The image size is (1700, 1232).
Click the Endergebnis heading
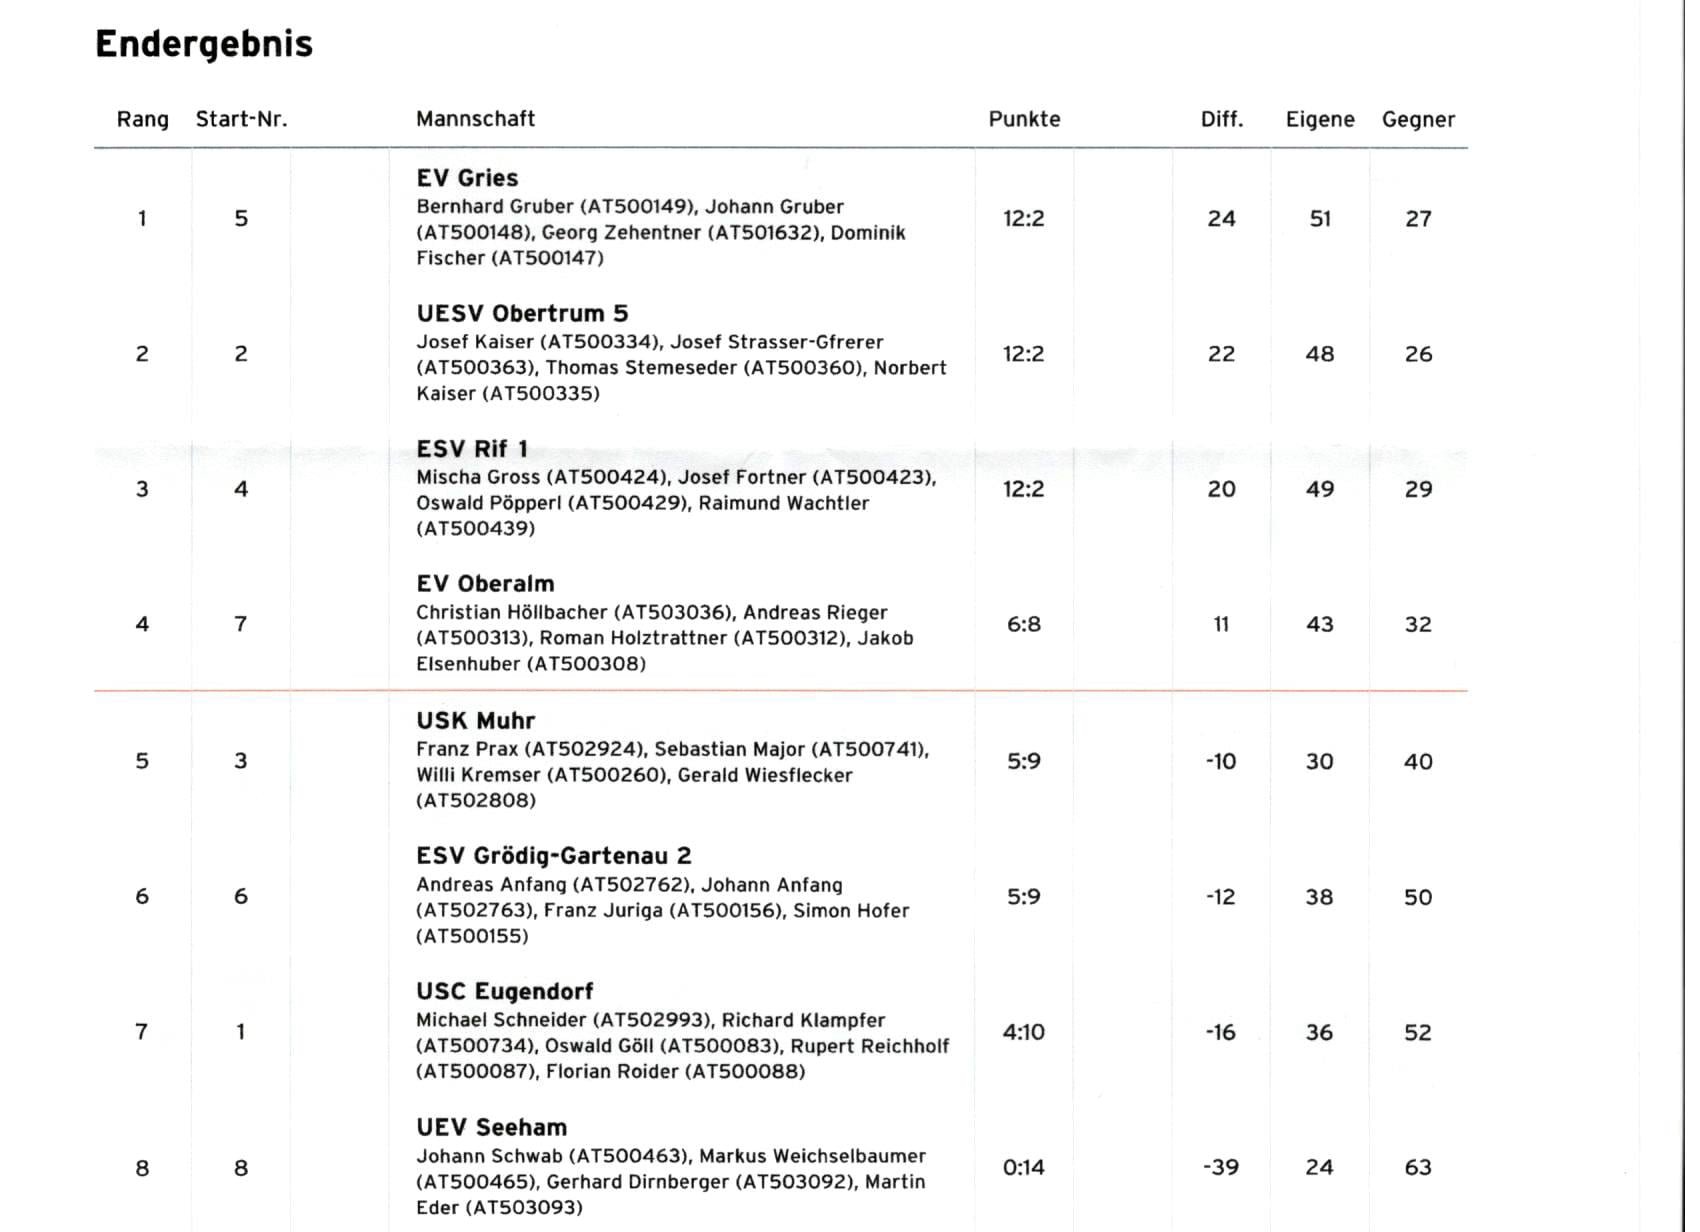(204, 44)
